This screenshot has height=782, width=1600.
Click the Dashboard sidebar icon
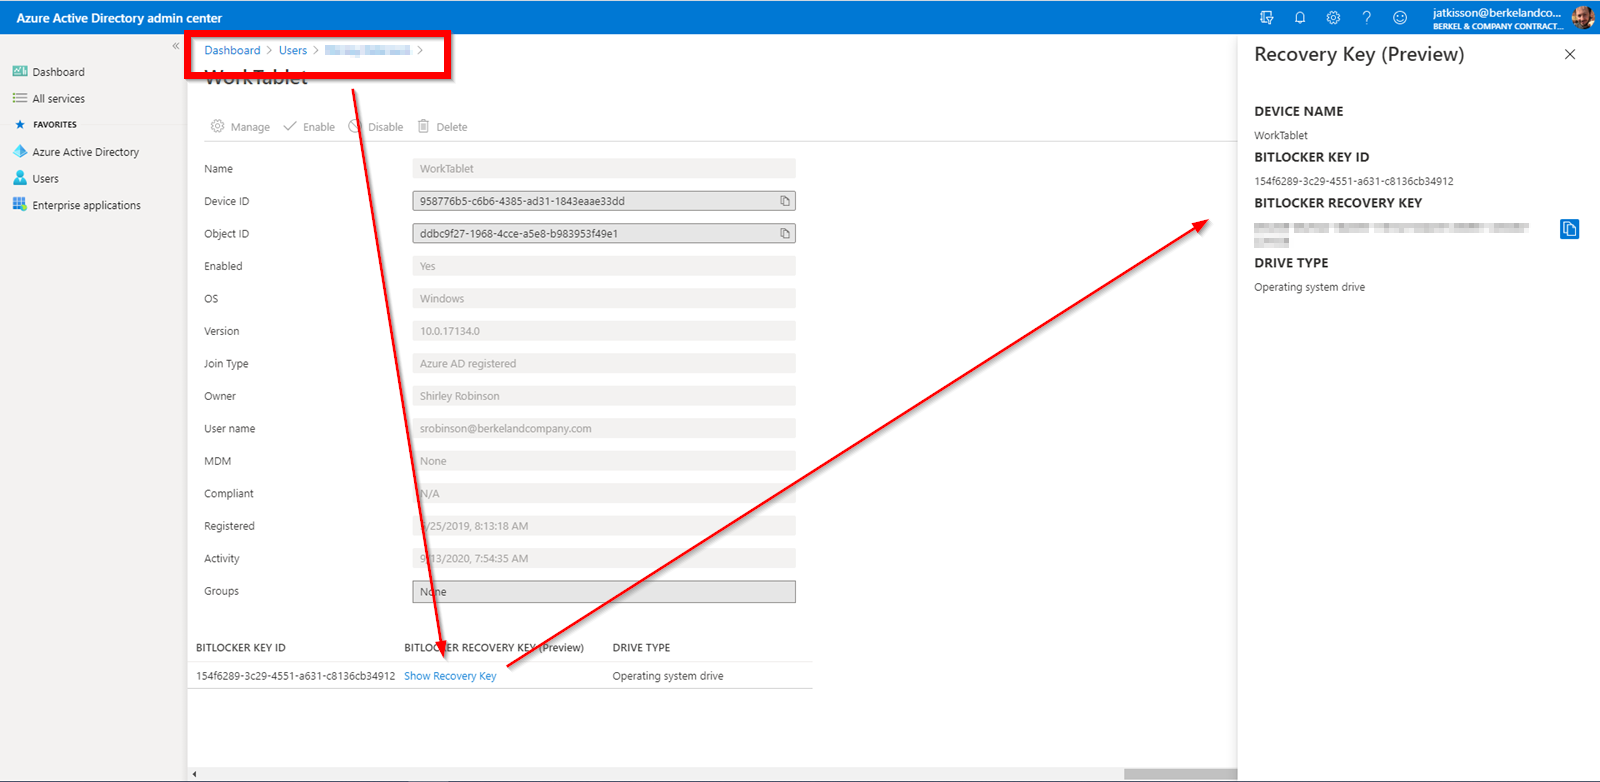click(20, 71)
